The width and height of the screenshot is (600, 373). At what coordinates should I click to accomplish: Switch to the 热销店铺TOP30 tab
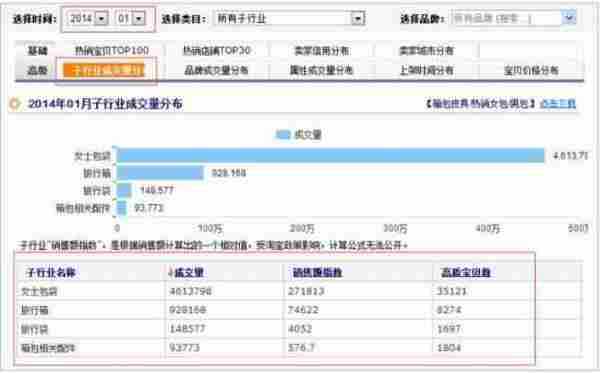(x=217, y=50)
